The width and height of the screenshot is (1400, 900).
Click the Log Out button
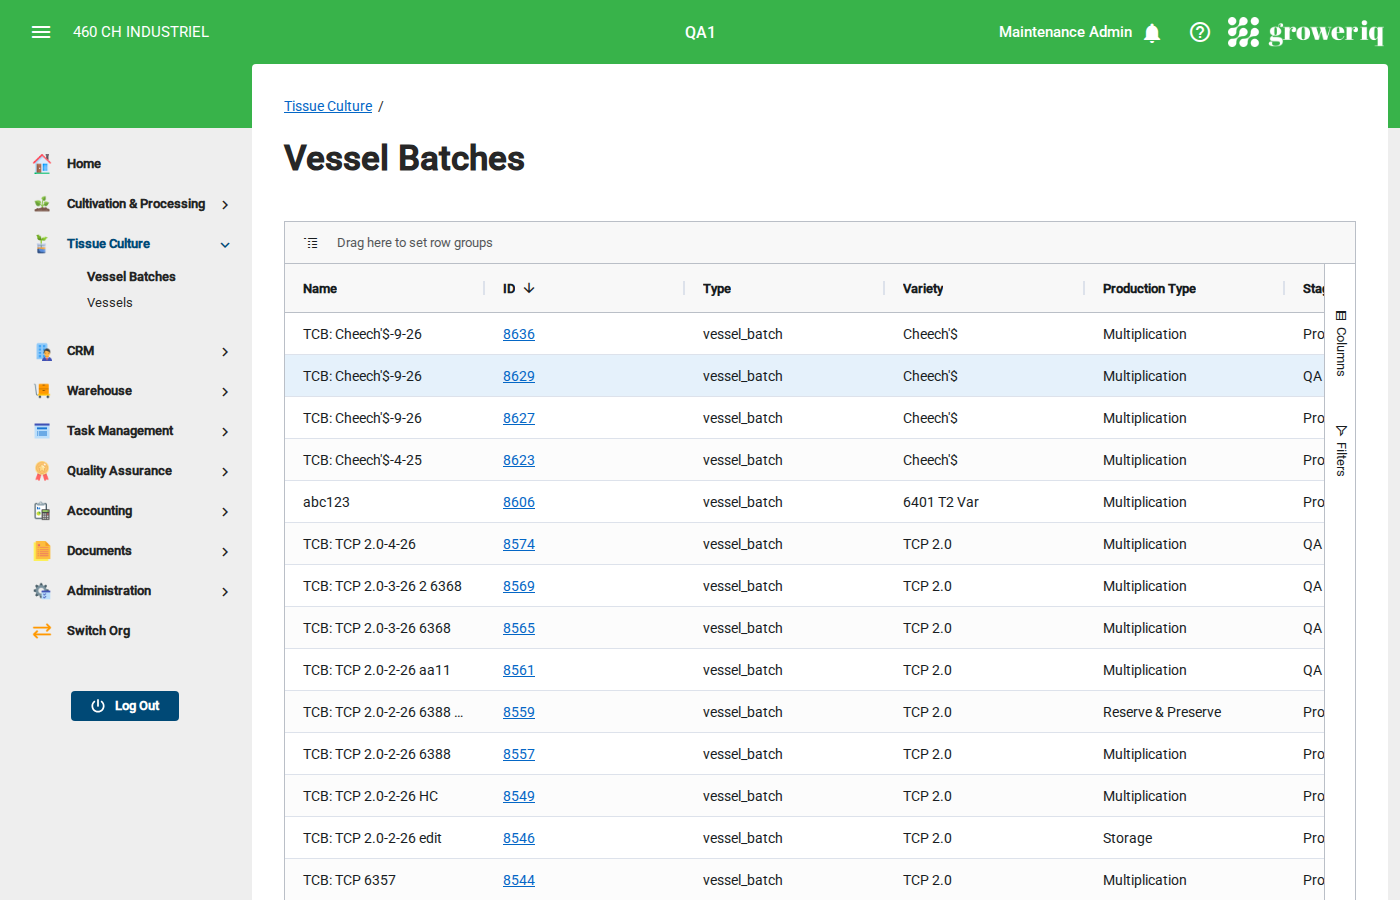pyautogui.click(x=125, y=706)
